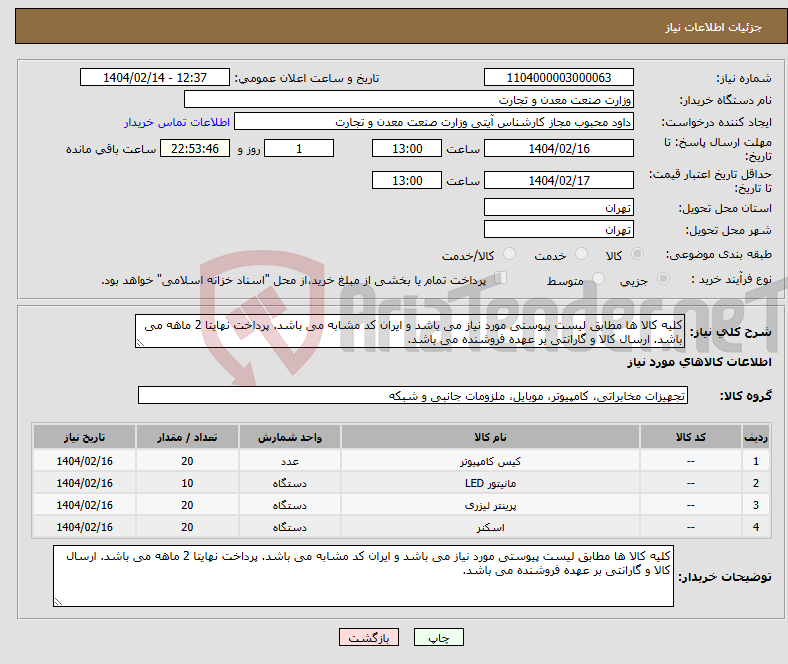Click the کیس کامپیوتر item name cell
The image size is (788, 664).
490,461
